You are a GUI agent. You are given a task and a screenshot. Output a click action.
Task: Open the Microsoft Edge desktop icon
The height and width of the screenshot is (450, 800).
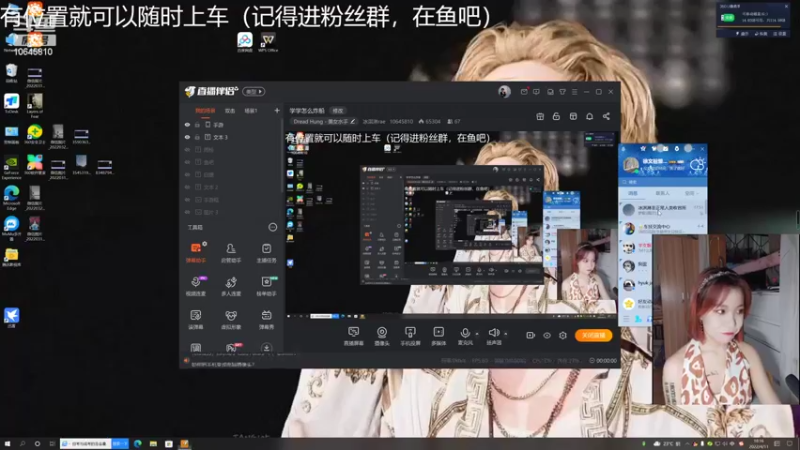[11, 197]
